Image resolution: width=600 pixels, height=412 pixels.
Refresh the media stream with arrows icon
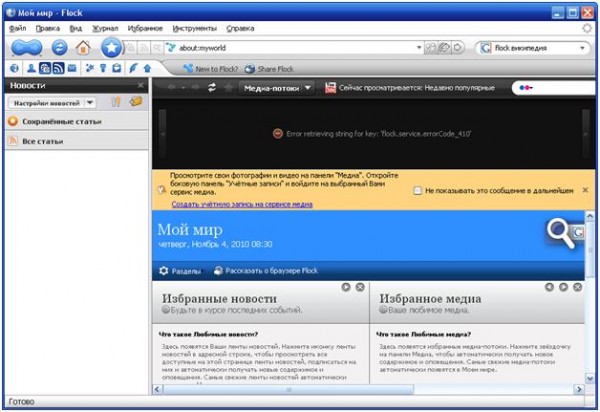[x=212, y=88]
